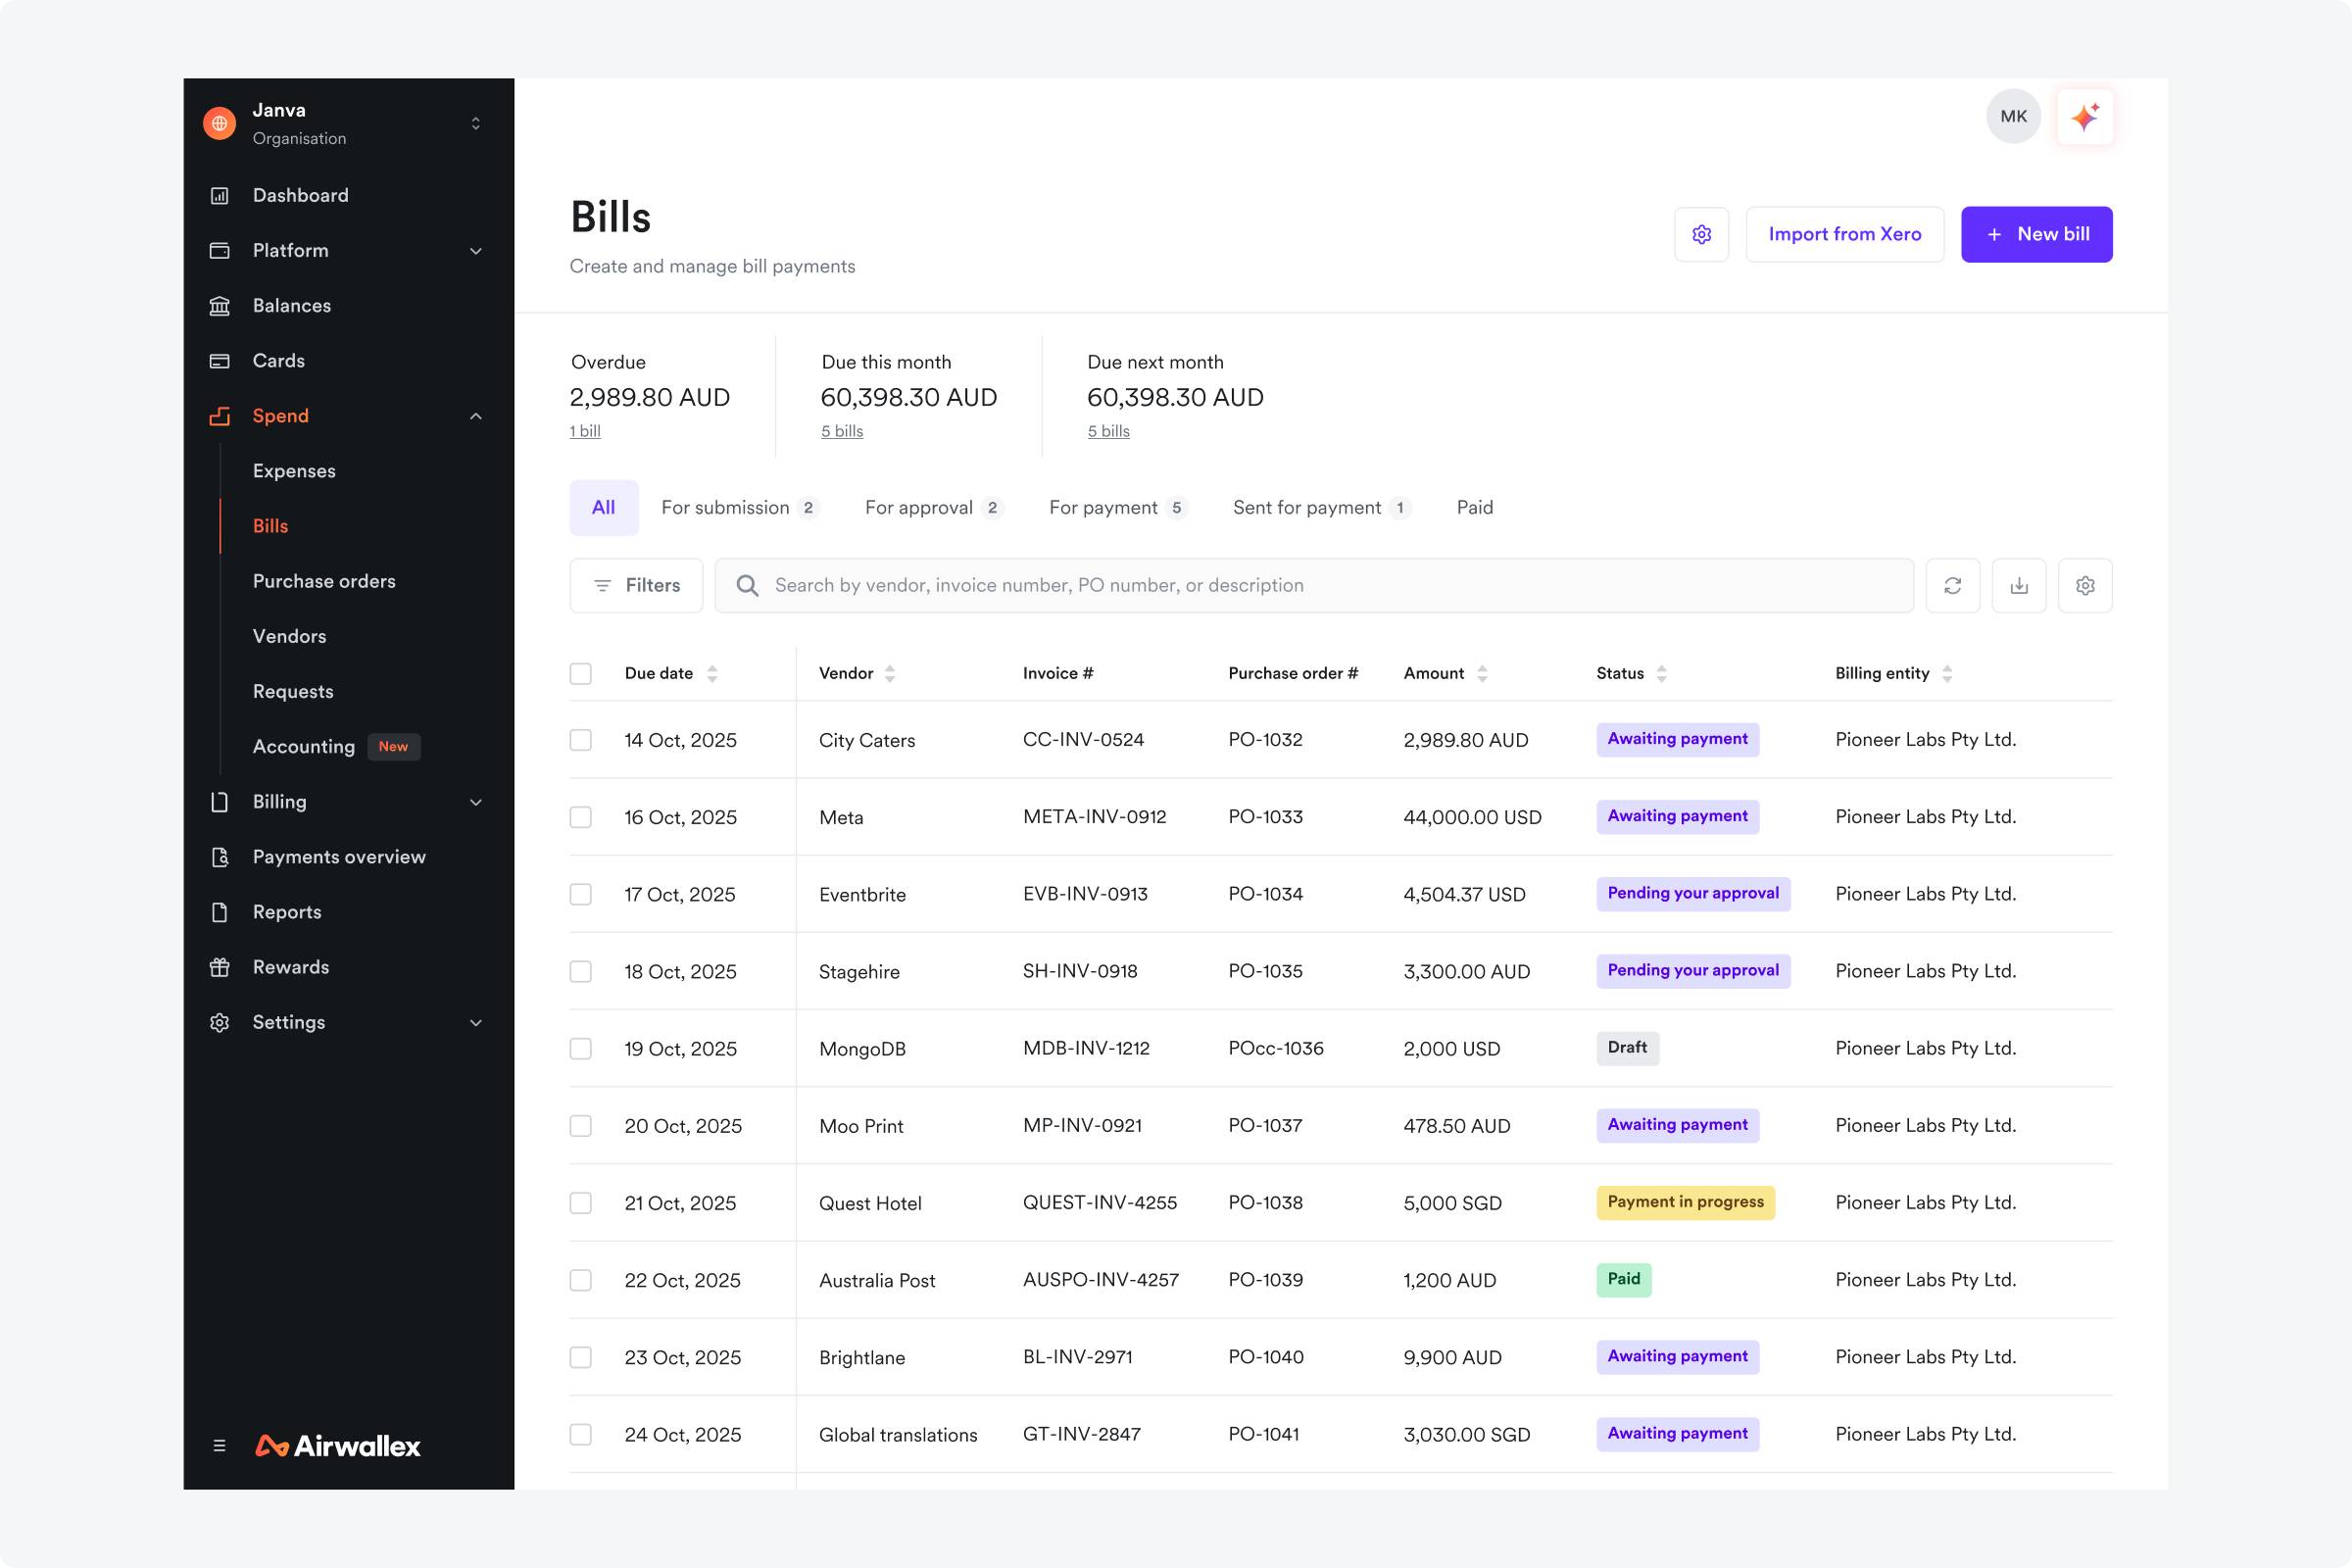Select the City Caters bill checkbox
Image resolution: width=2352 pixels, height=1568 pixels.
(x=580, y=740)
